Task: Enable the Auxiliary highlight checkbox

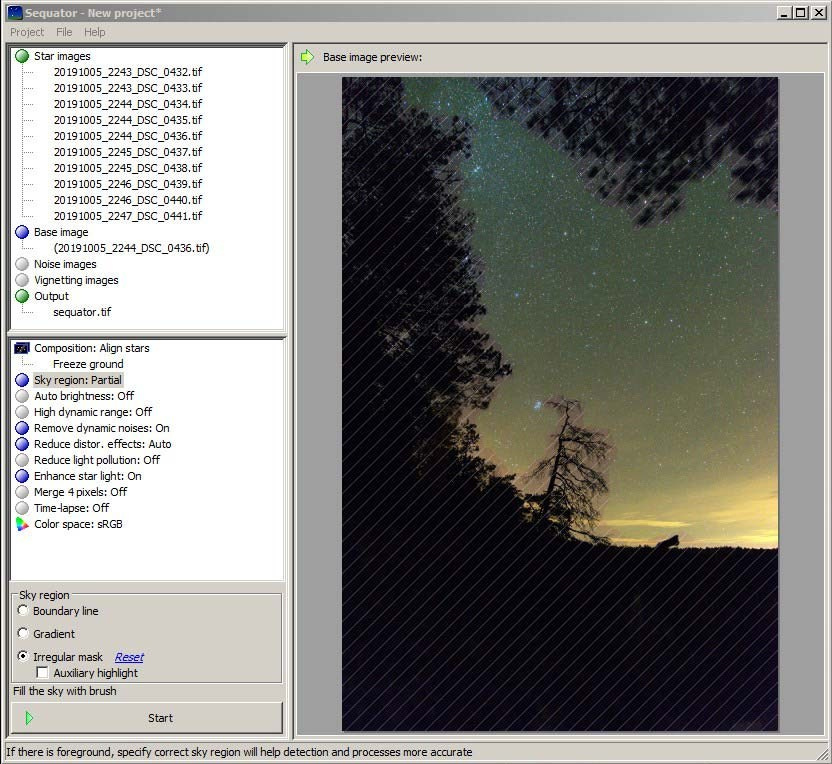Action: (42, 673)
